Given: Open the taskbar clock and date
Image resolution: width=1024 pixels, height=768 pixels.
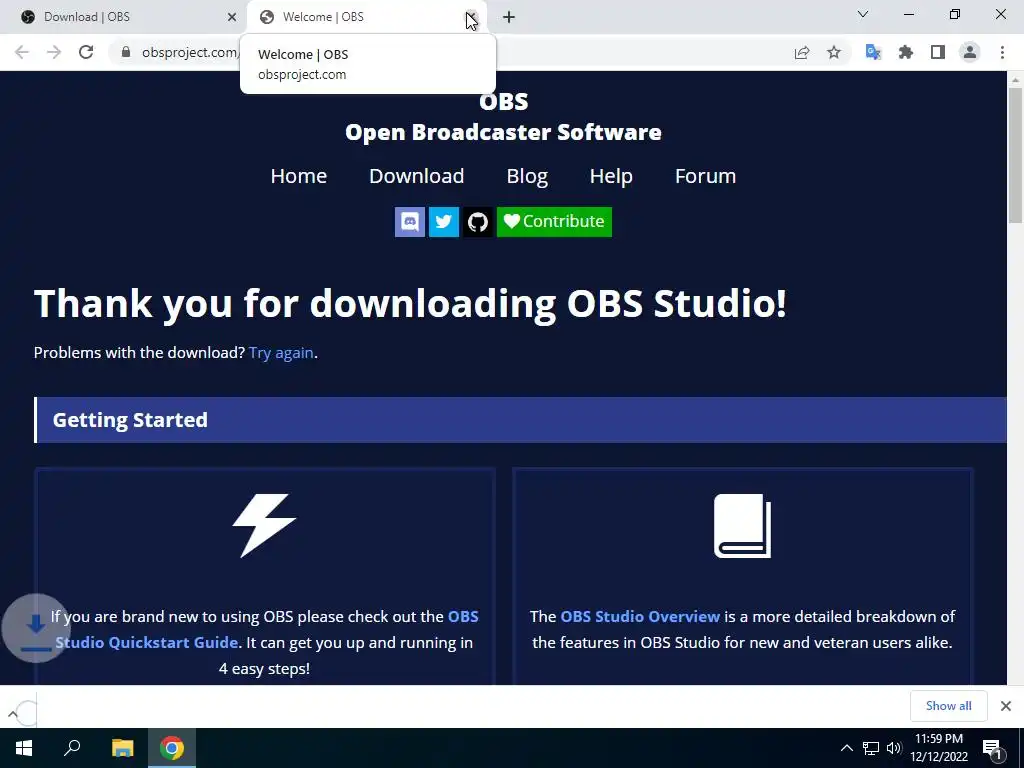Looking at the screenshot, I should 938,748.
